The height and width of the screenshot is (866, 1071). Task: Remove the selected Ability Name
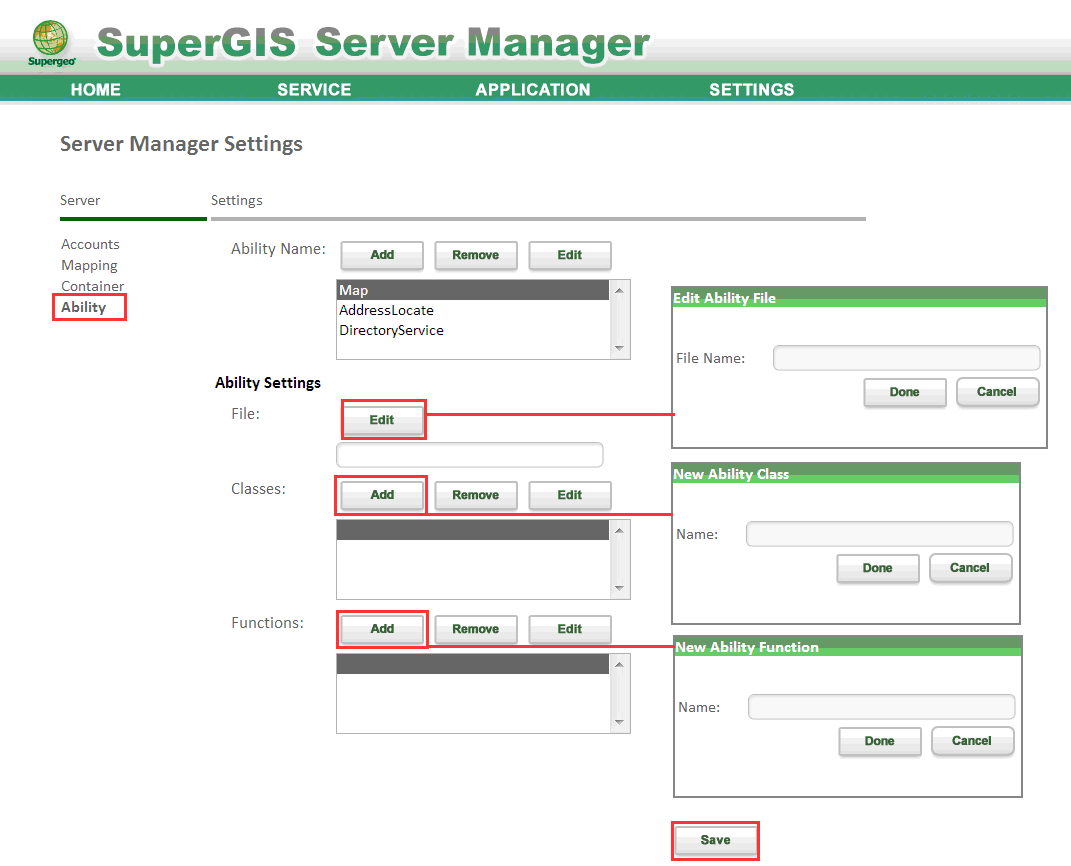coord(475,255)
